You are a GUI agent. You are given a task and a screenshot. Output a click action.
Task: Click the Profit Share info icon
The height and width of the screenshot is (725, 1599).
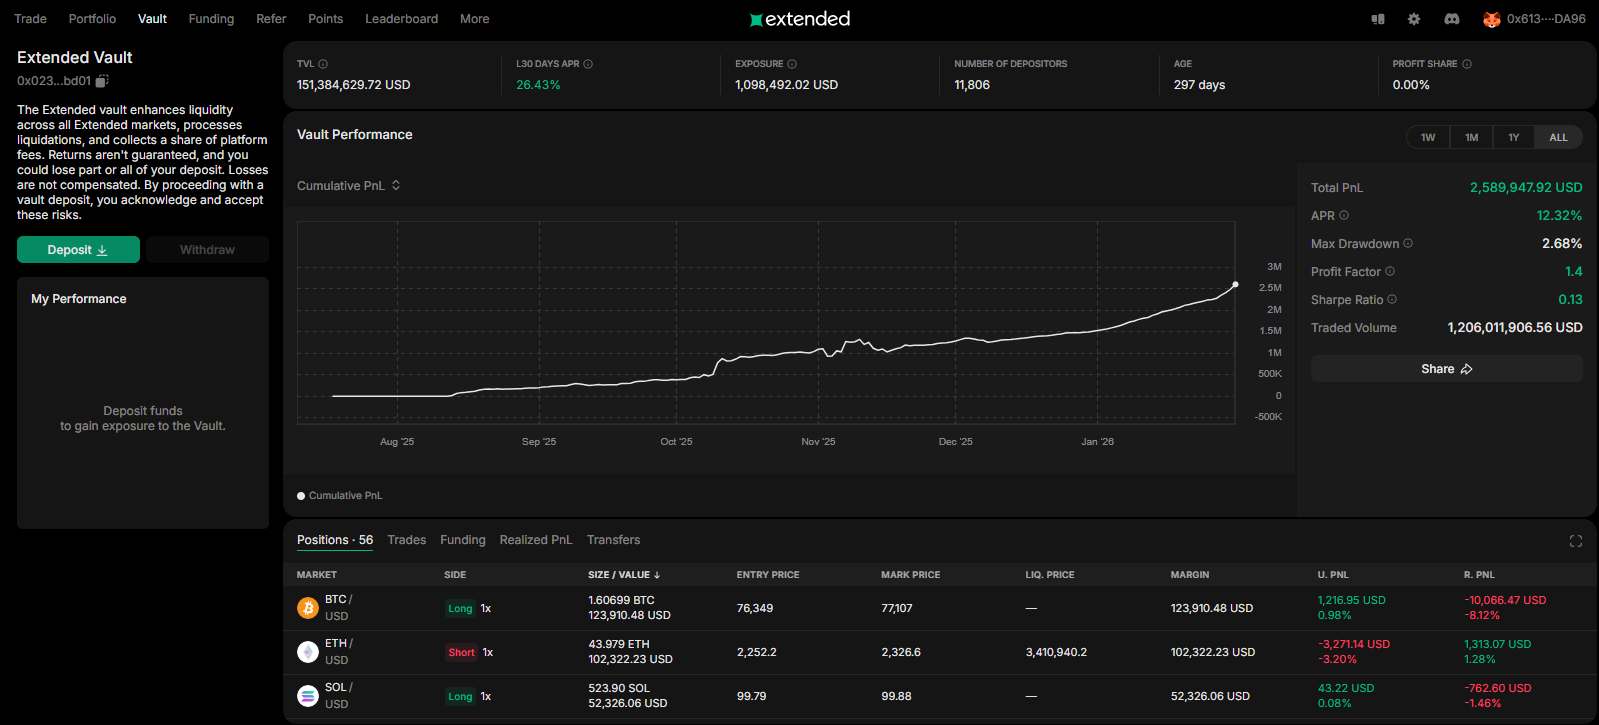(1467, 64)
